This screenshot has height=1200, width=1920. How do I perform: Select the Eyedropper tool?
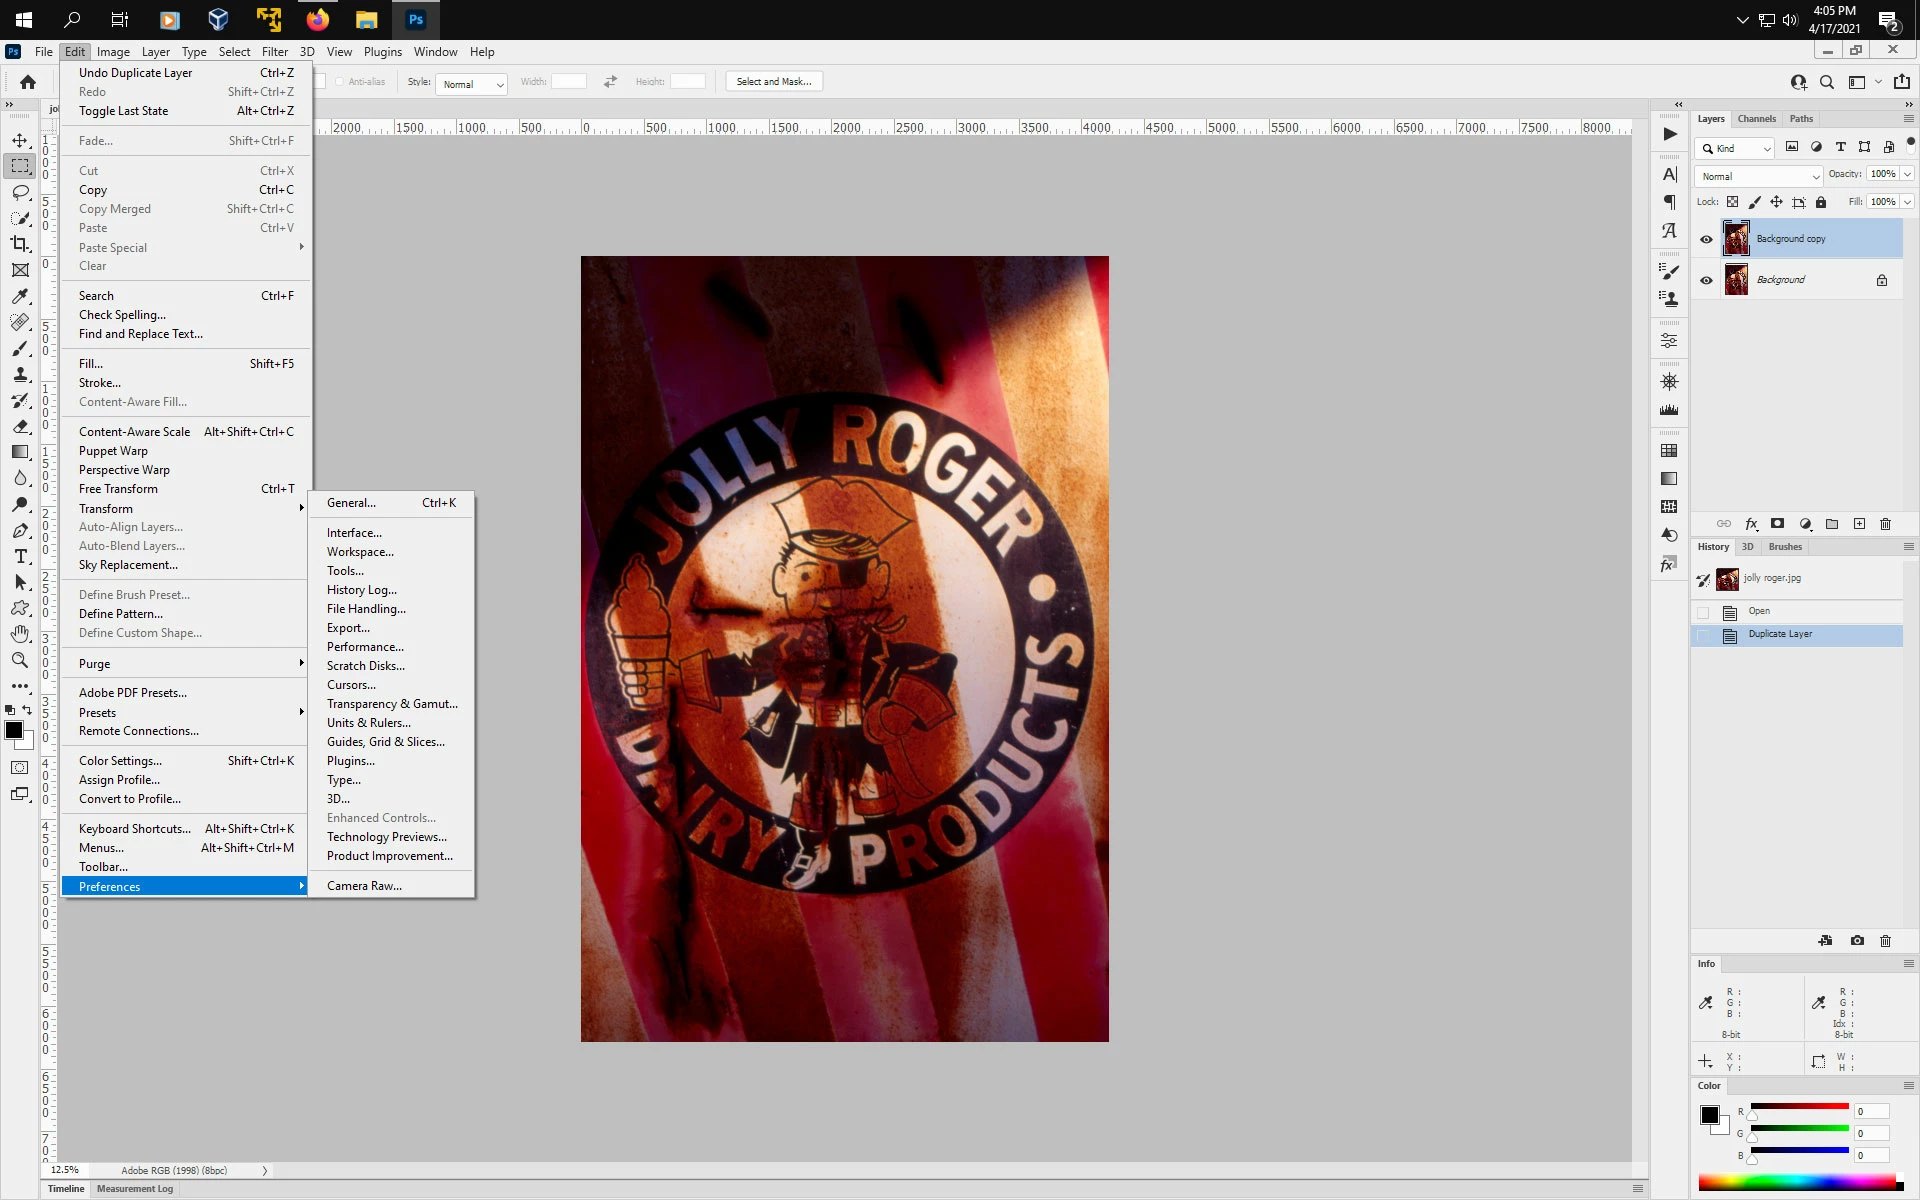pyautogui.click(x=20, y=296)
